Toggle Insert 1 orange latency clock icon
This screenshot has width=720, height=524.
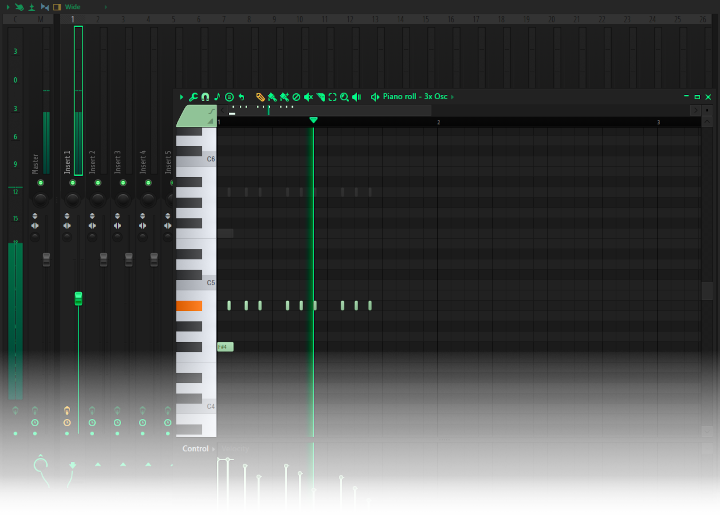click(67, 423)
